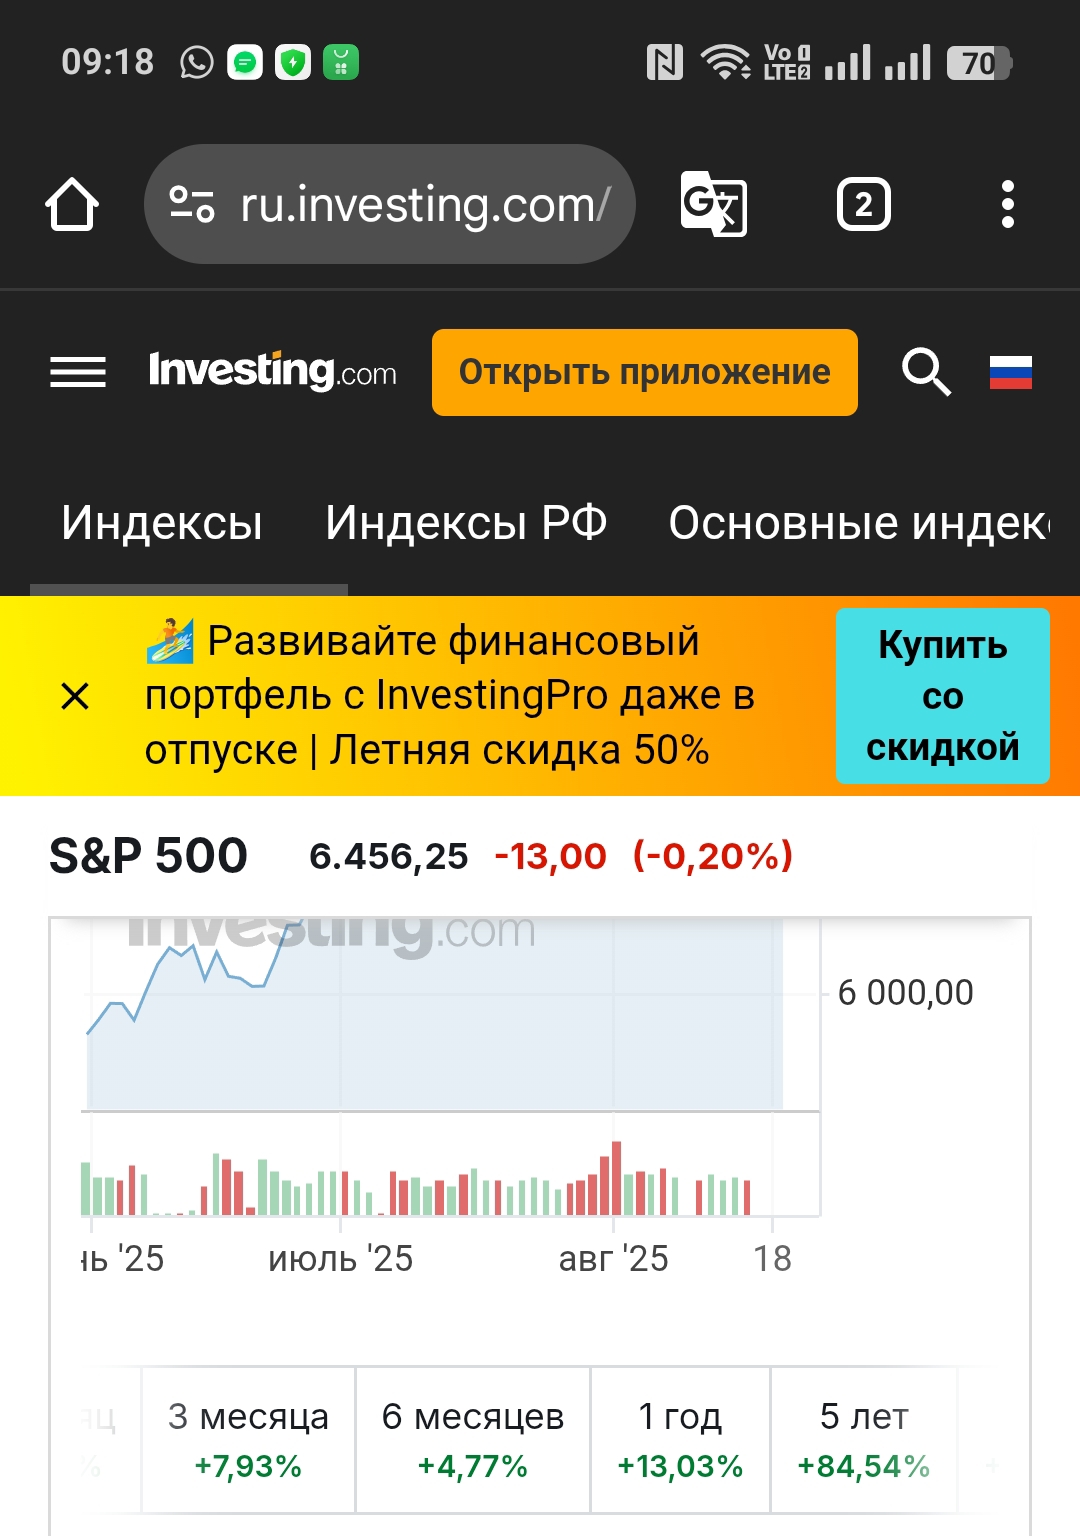This screenshot has width=1080, height=1536.
Task: Tap the Купить со скидкой button
Action: pyautogui.click(x=942, y=696)
